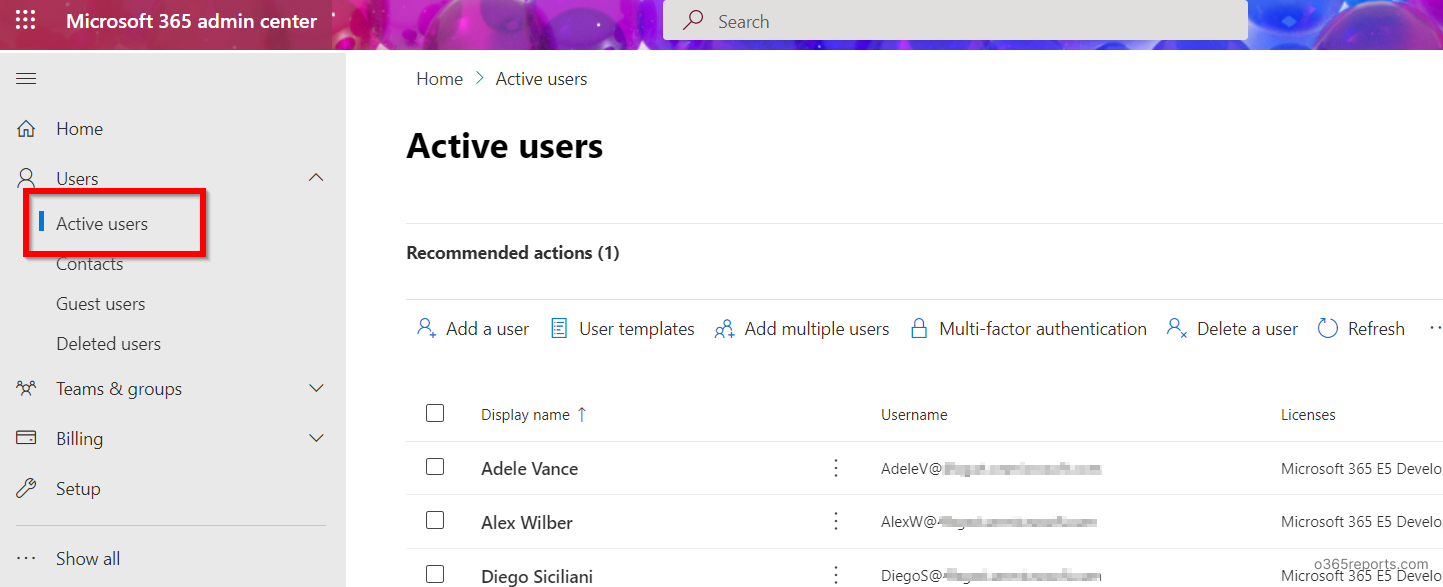This screenshot has width=1443, height=587.
Task: Click the Delete a user button
Action: tap(1232, 328)
